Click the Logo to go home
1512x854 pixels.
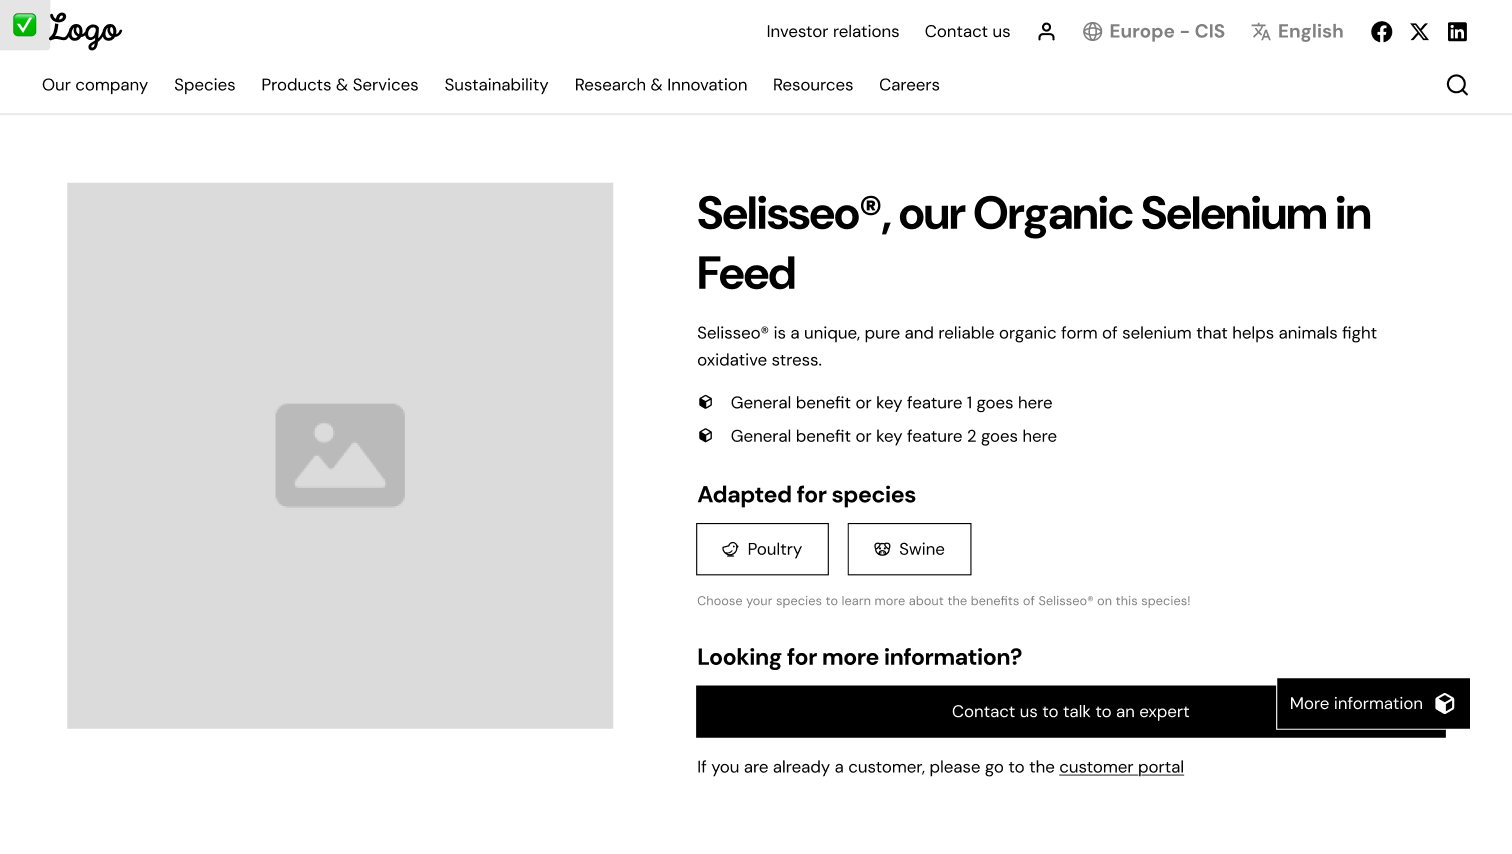coord(85,32)
